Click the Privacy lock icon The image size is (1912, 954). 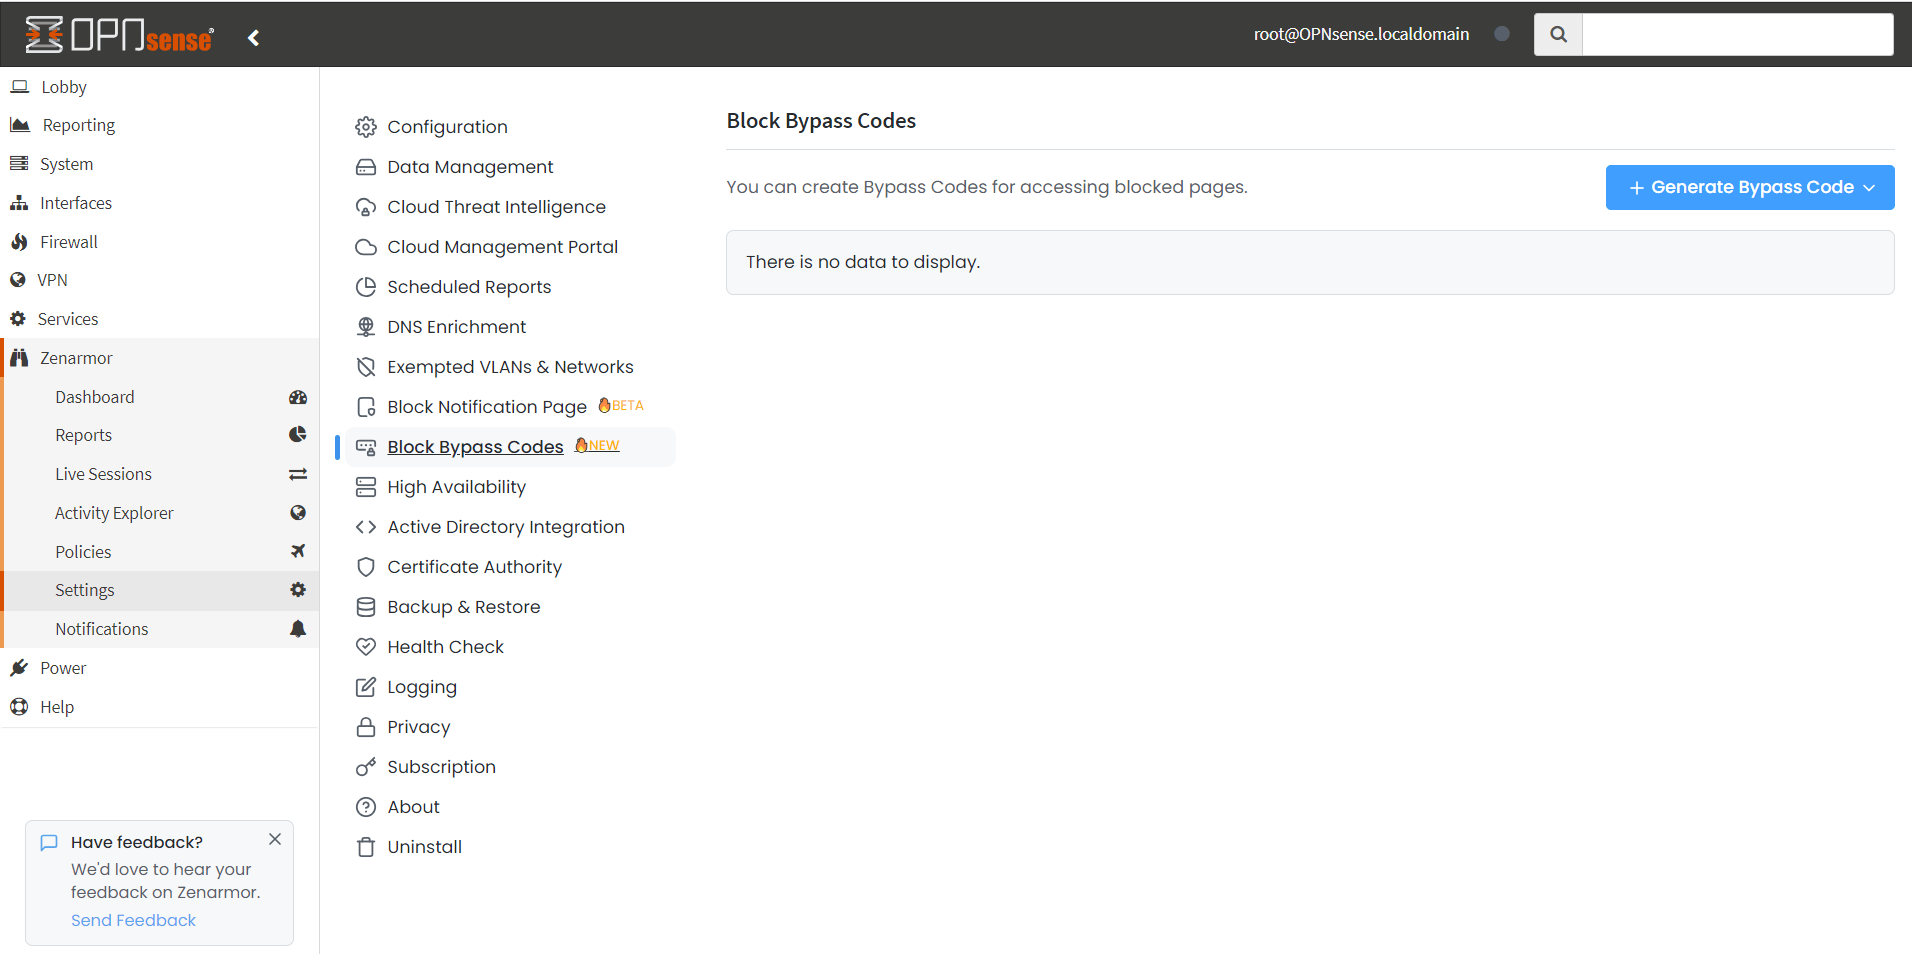366,727
